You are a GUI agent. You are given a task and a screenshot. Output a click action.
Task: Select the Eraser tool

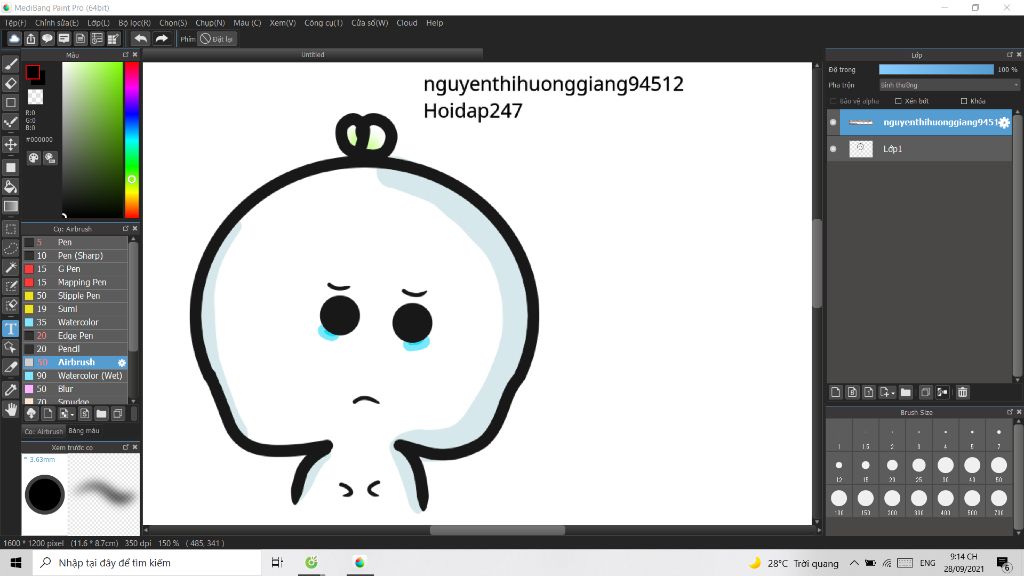[x=11, y=83]
